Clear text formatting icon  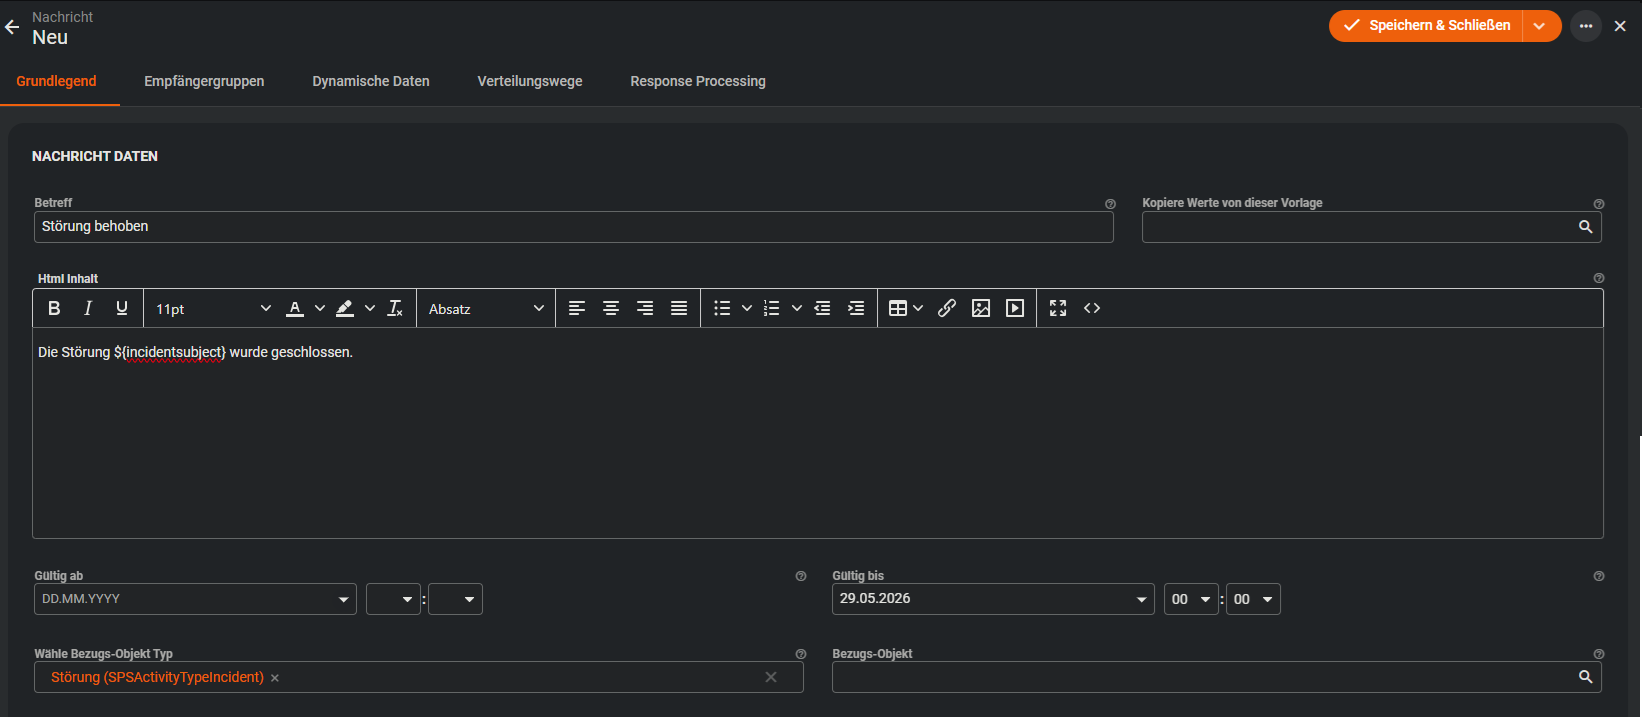[x=395, y=308]
